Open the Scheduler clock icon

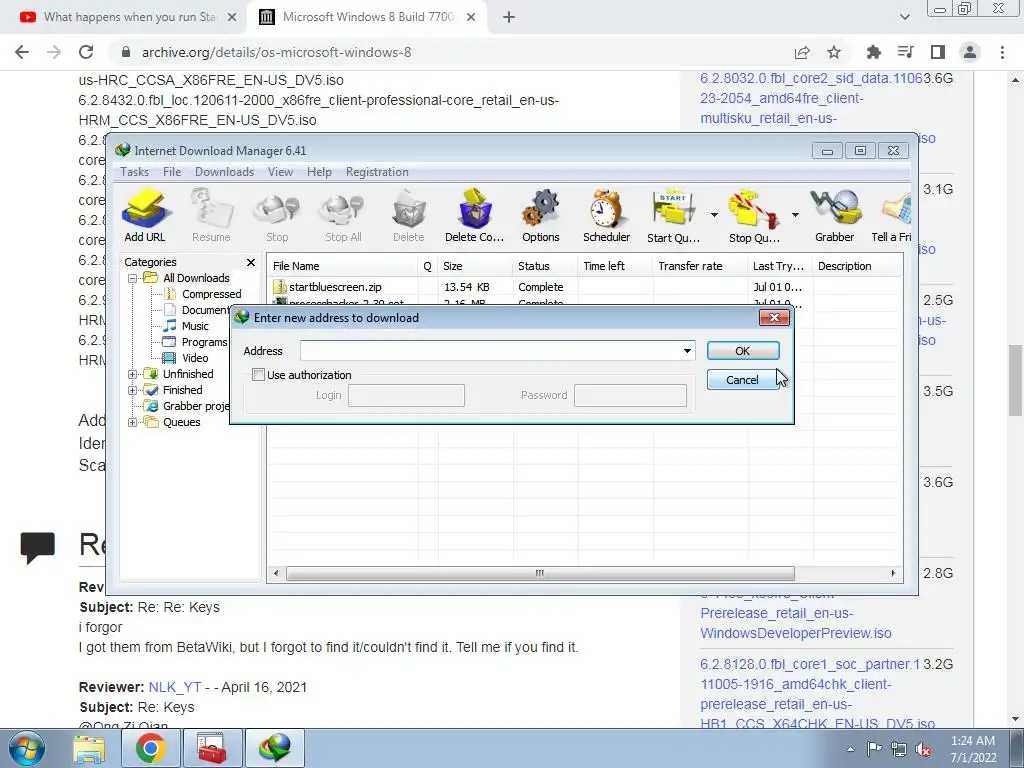point(607,216)
